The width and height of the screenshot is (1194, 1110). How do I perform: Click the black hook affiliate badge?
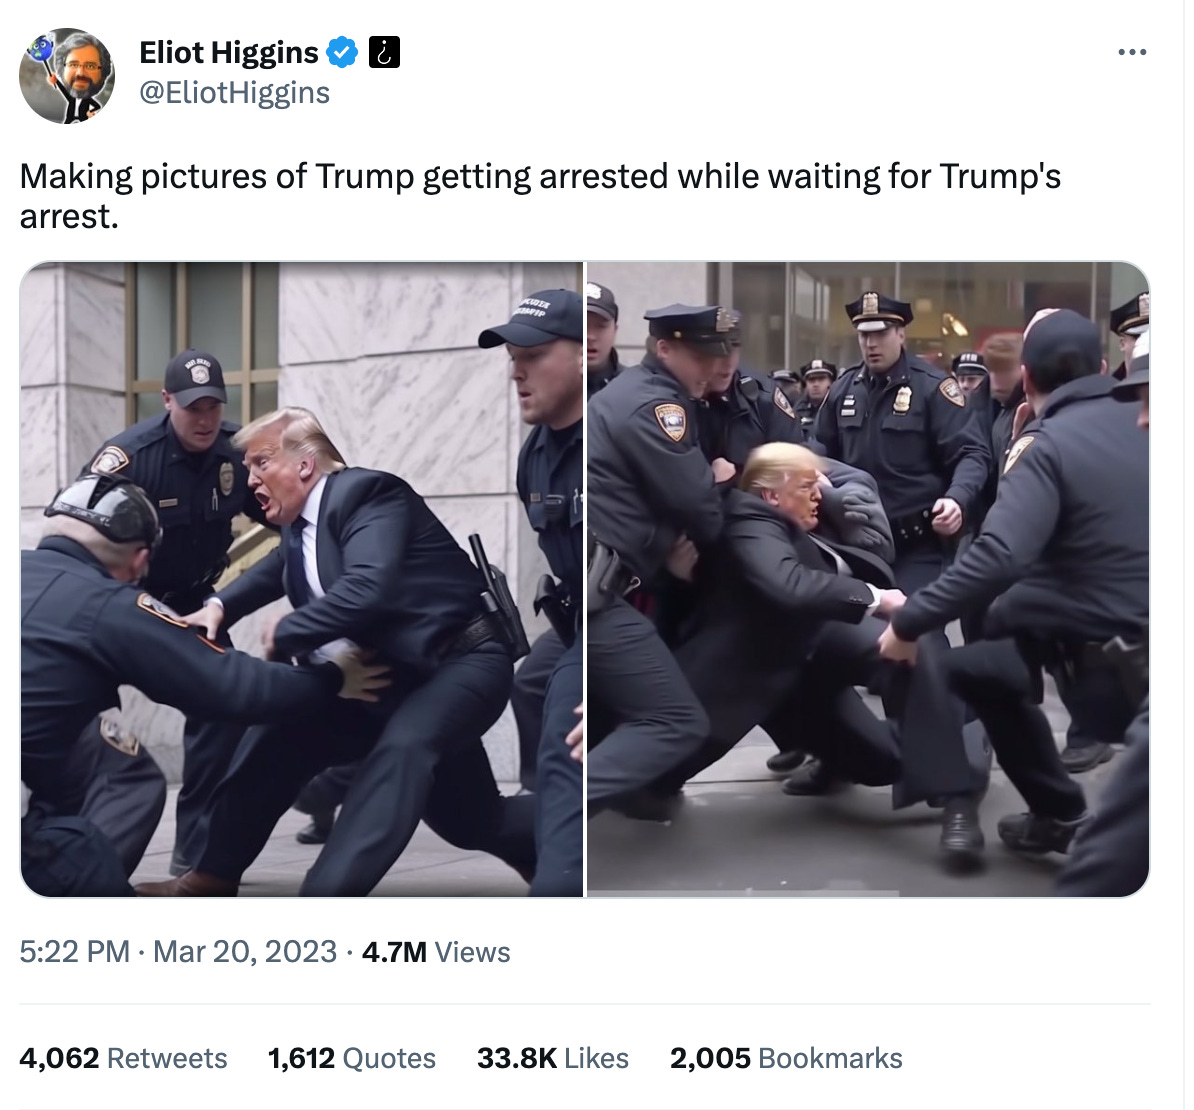385,53
